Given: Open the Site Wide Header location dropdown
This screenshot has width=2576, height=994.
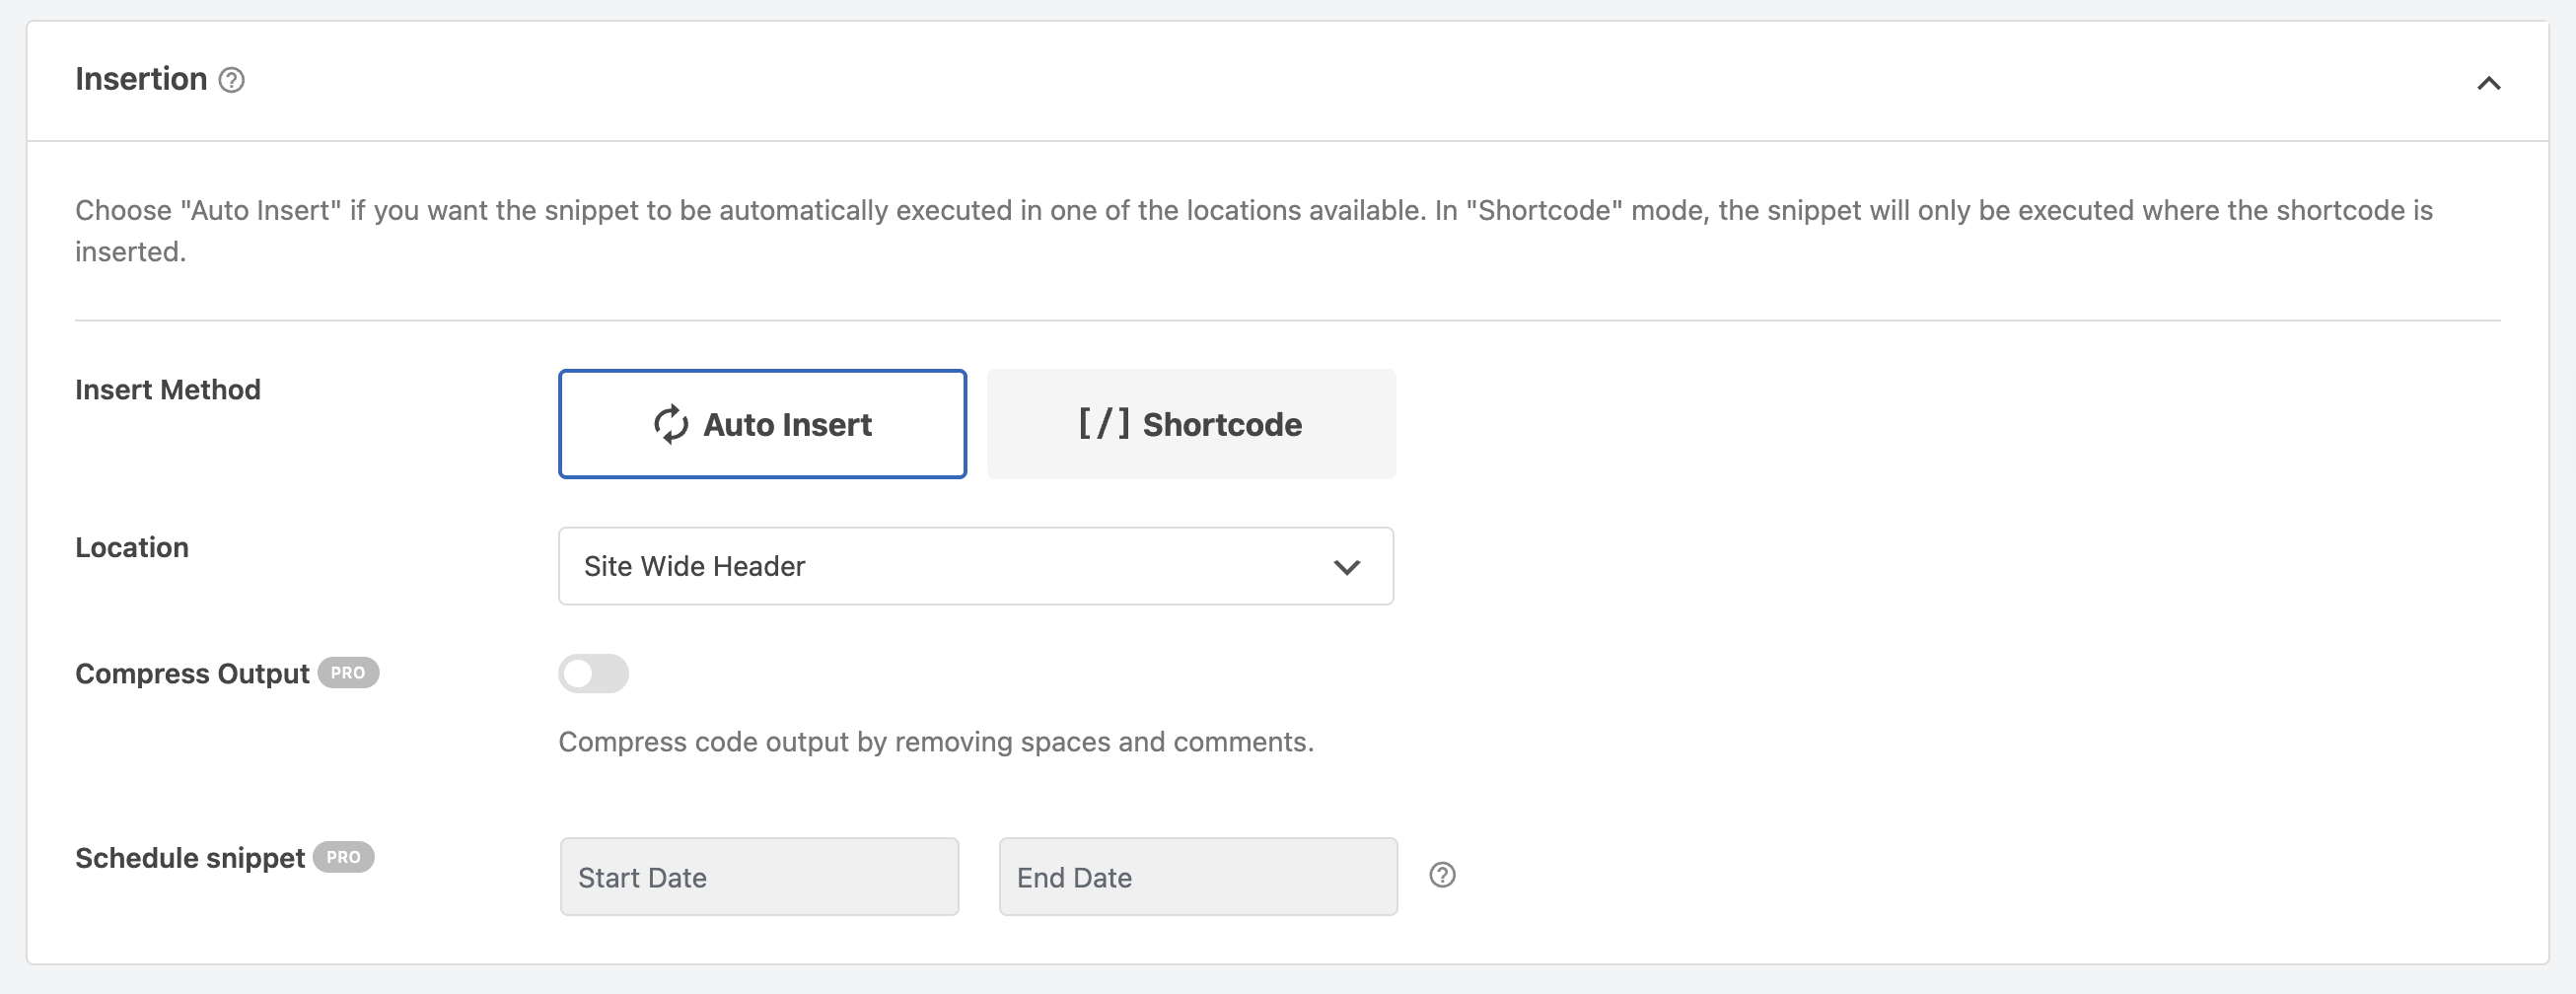Looking at the screenshot, I should point(975,566).
